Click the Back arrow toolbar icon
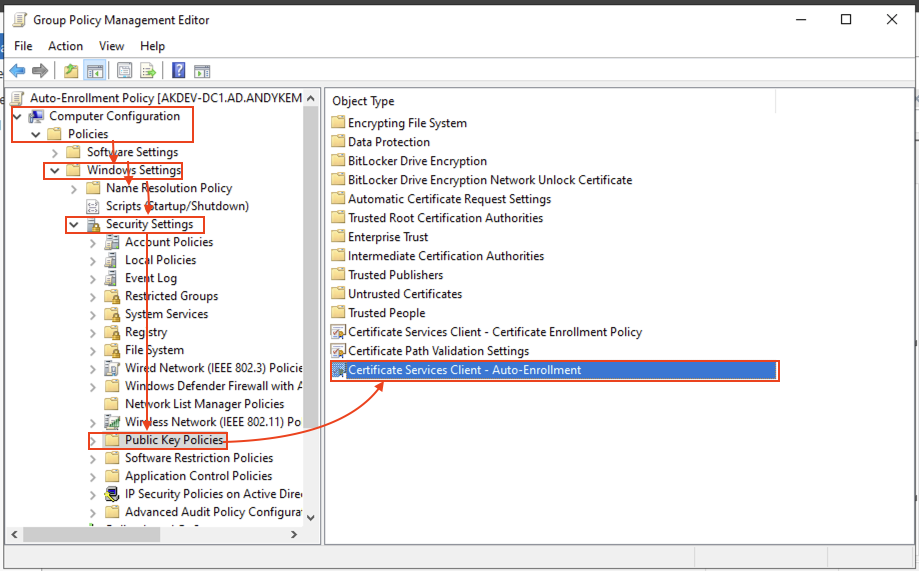 (x=18, y=71)
